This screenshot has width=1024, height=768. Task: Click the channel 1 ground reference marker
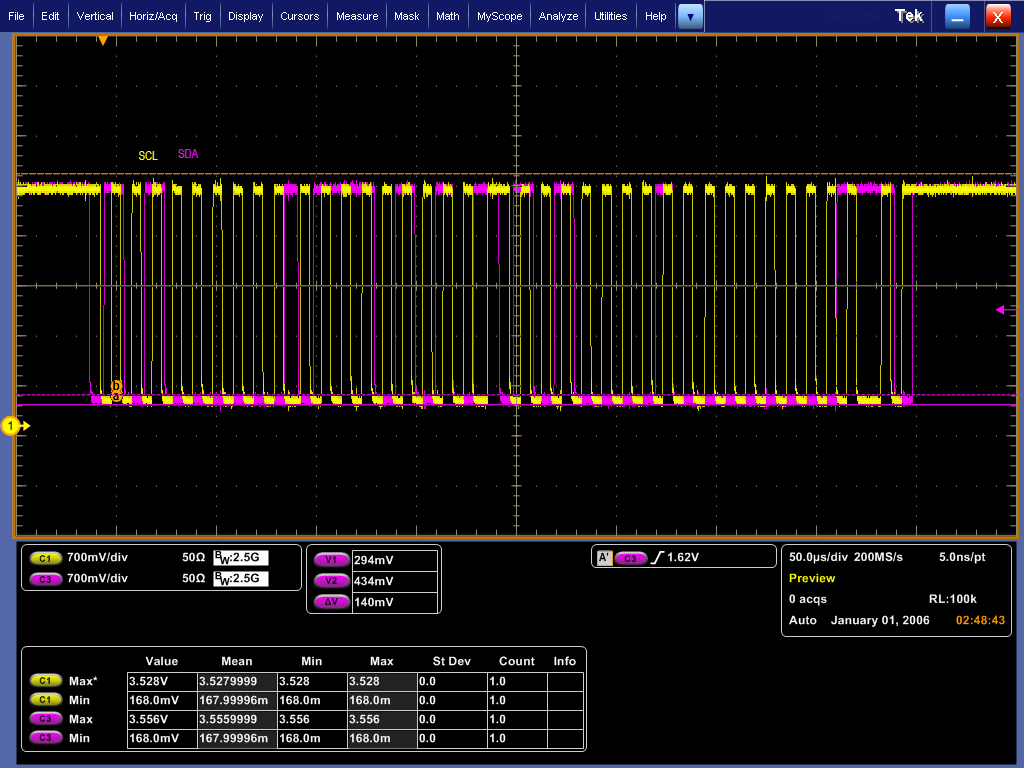tap(12, 427)
